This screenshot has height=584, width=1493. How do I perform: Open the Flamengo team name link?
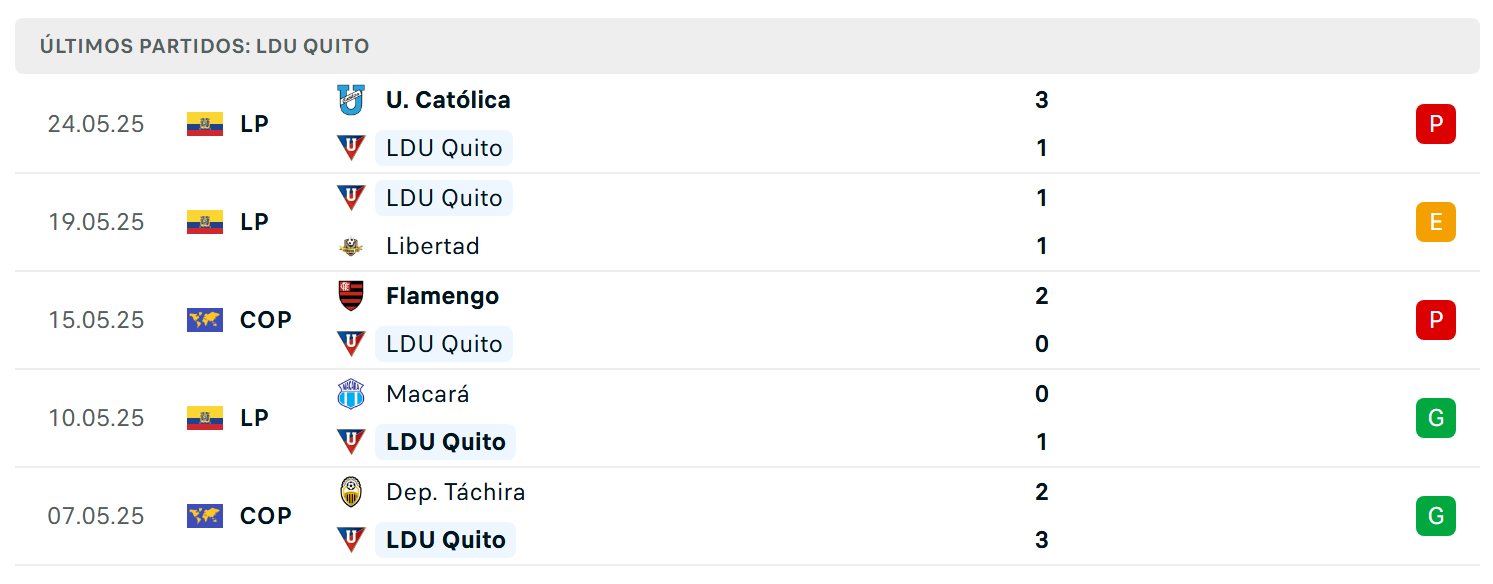442,296
